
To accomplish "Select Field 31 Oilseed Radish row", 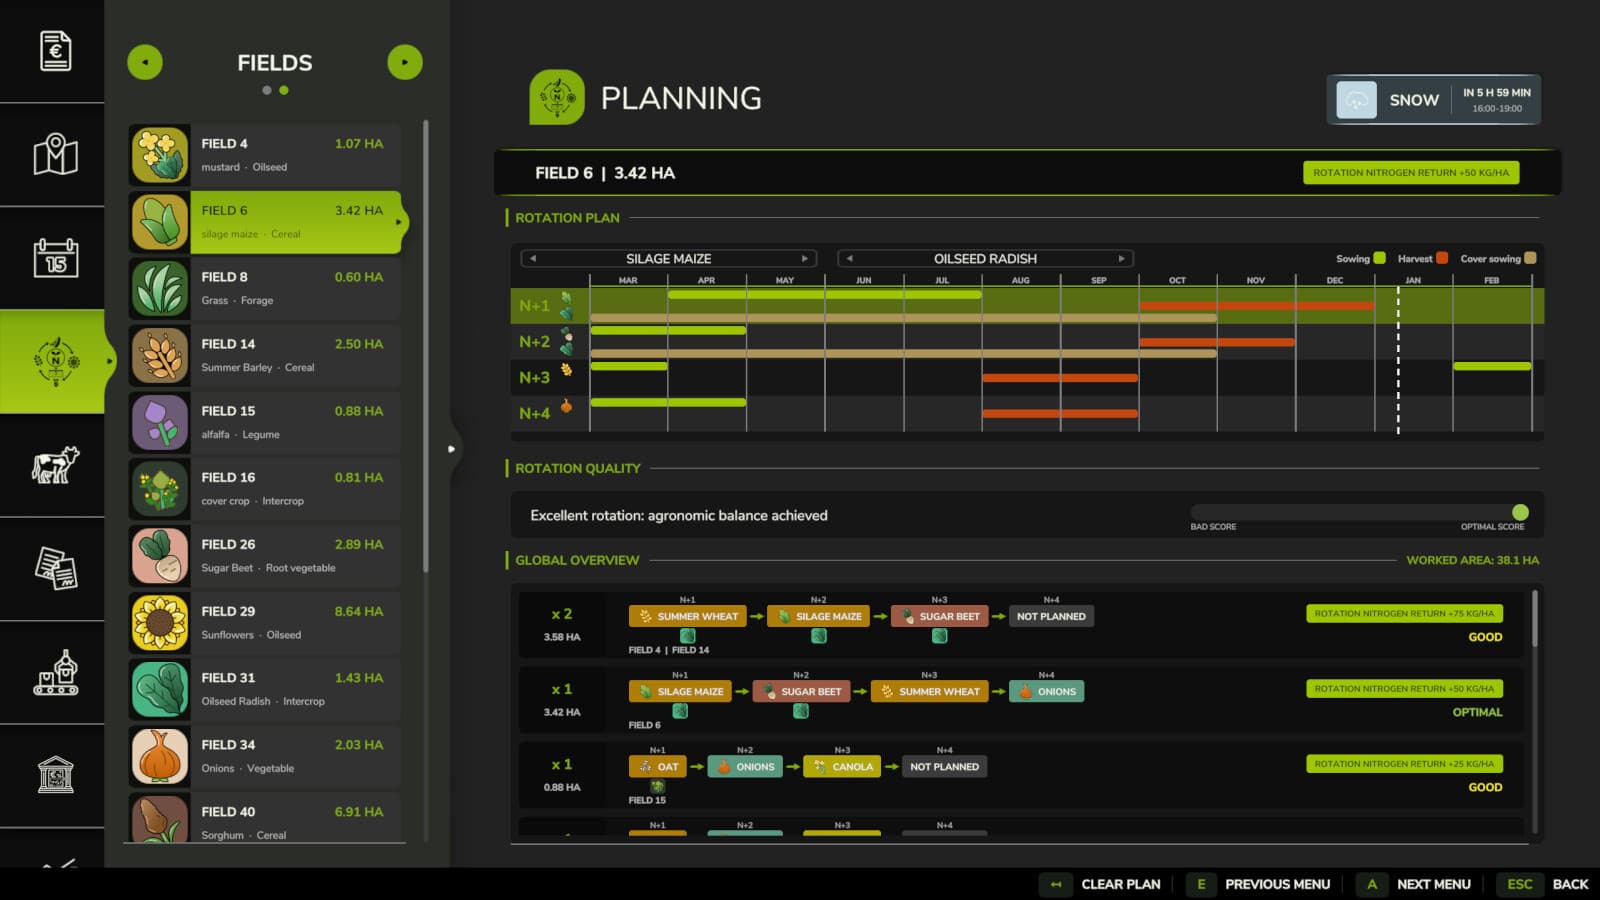I will coord(265,689).
